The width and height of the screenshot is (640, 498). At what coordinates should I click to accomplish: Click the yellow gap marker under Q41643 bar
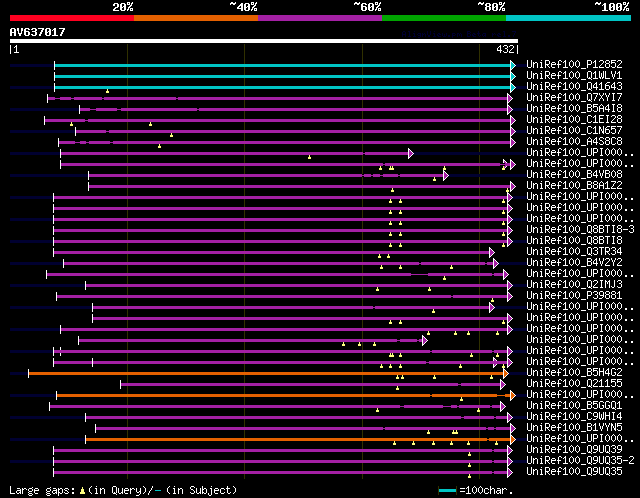(107, 91)
